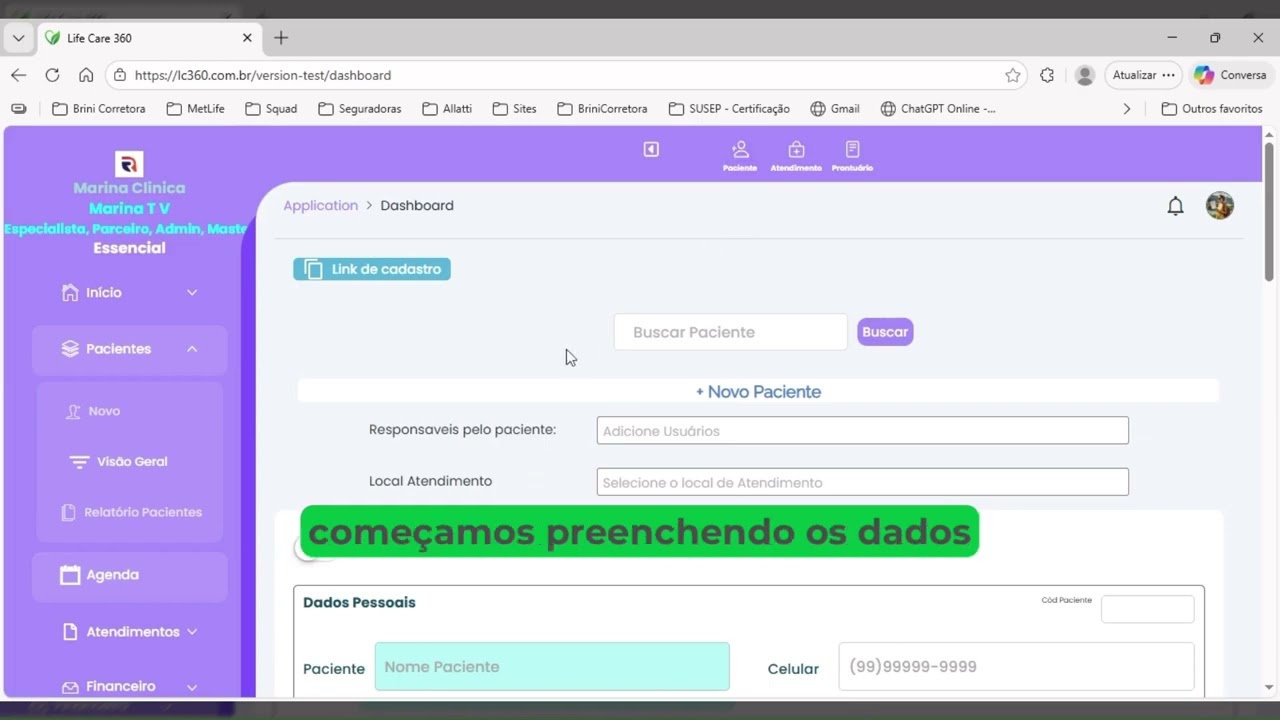Bookmark this page with the star
Screen dimensions: 1280x720
[1013, 75]
